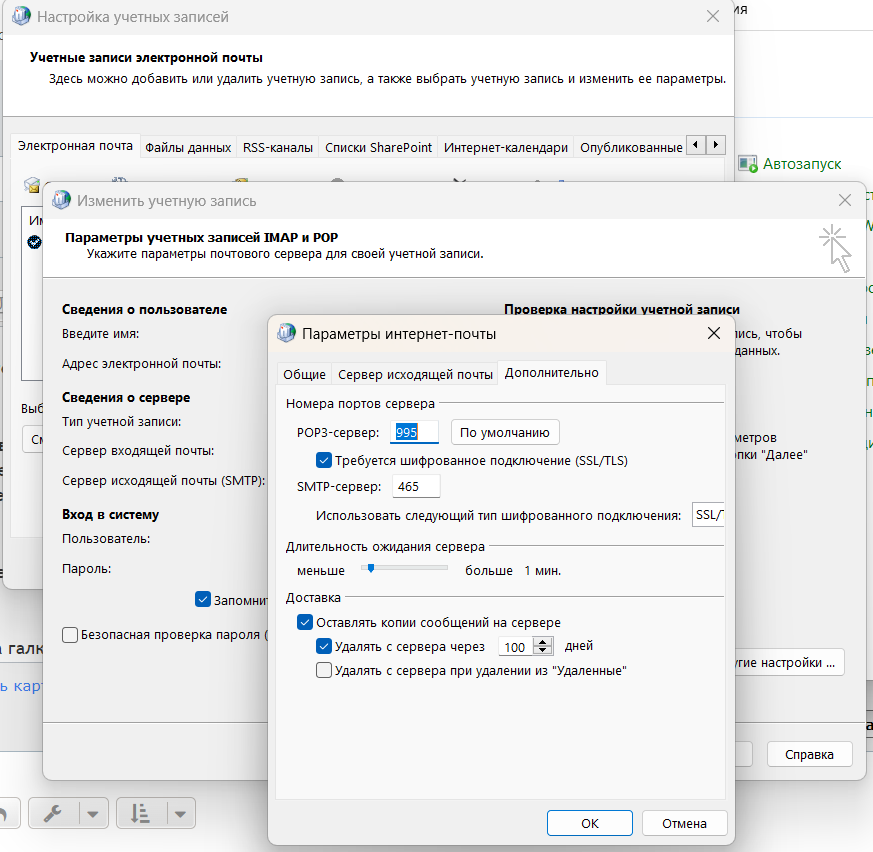Viewport: 873px width, 852px height.
Task: Click the Автозапуск icon in background window
Action: click(x=748, y=164)
